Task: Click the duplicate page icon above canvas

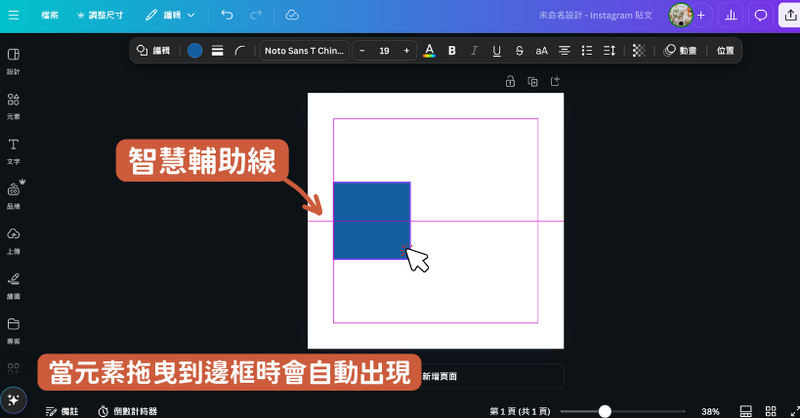Action: [533, 81]
